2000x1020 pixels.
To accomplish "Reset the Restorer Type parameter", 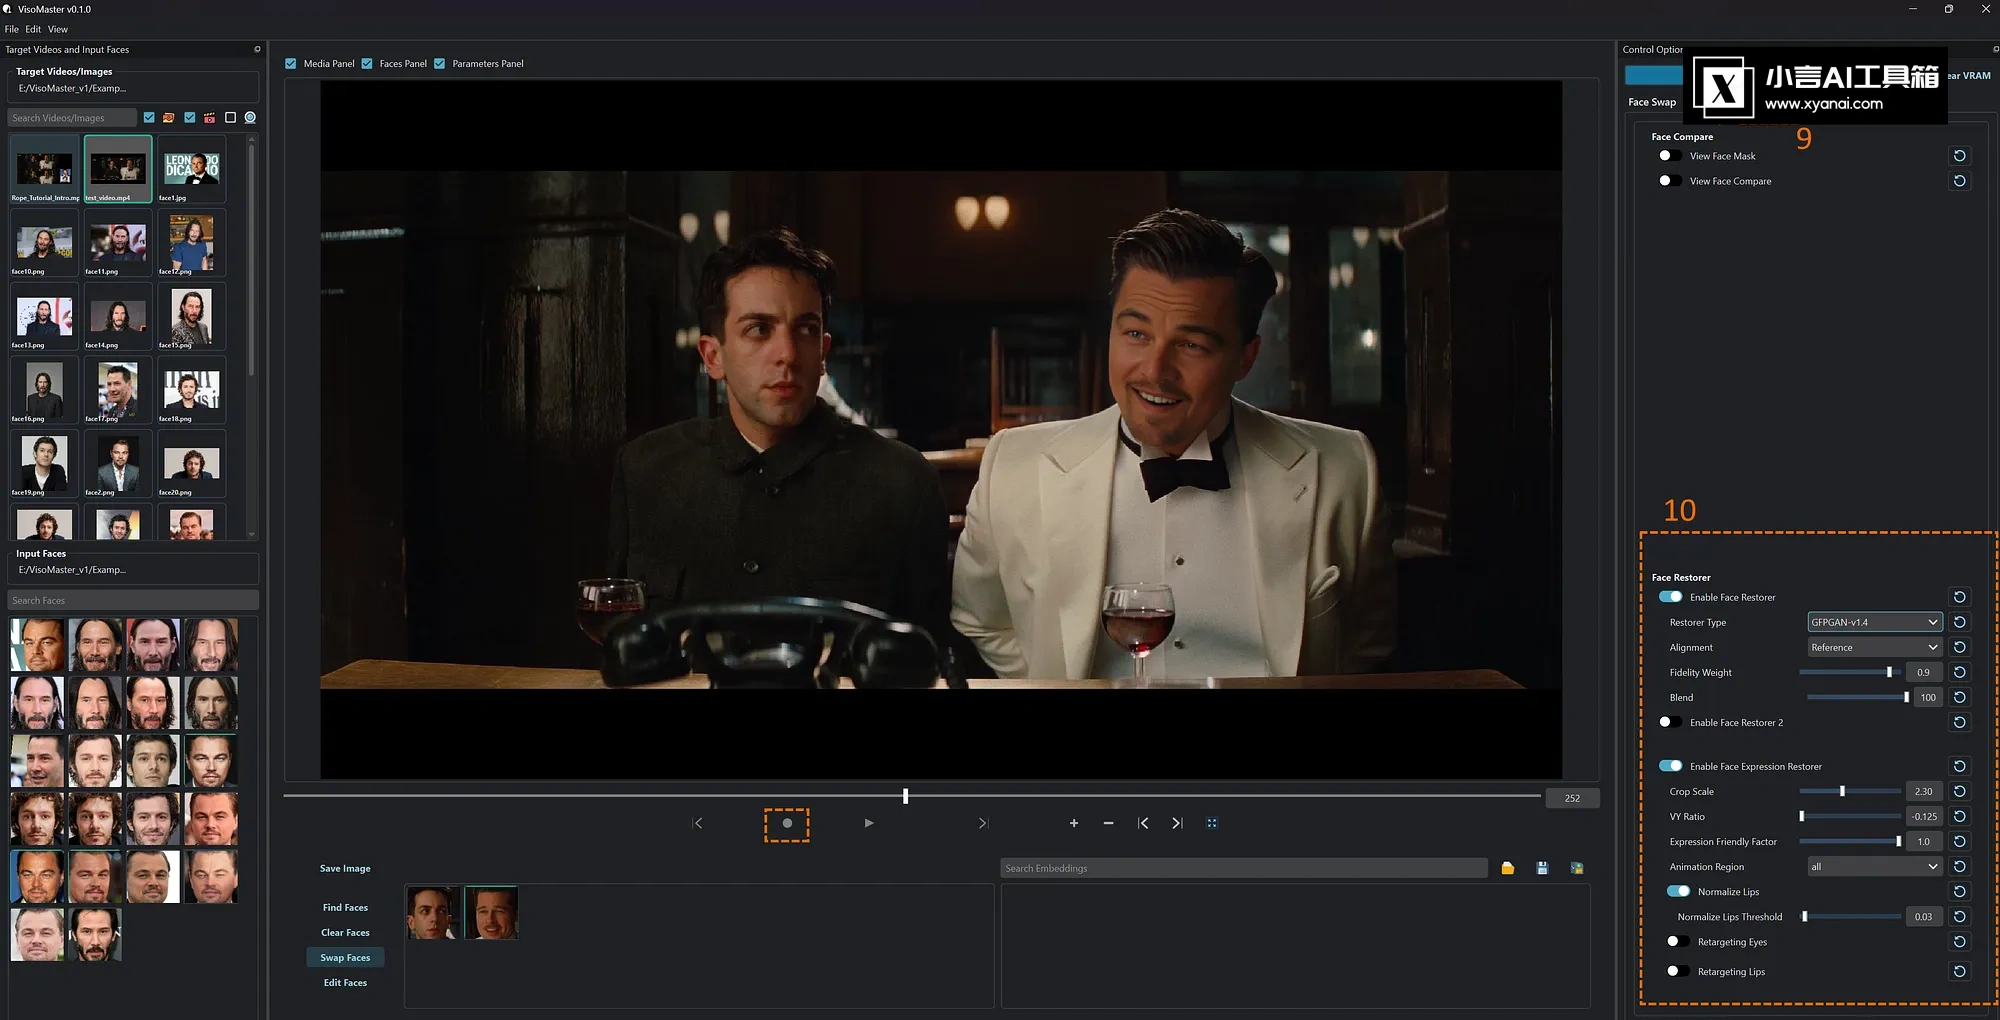I will coord(1960,622).
